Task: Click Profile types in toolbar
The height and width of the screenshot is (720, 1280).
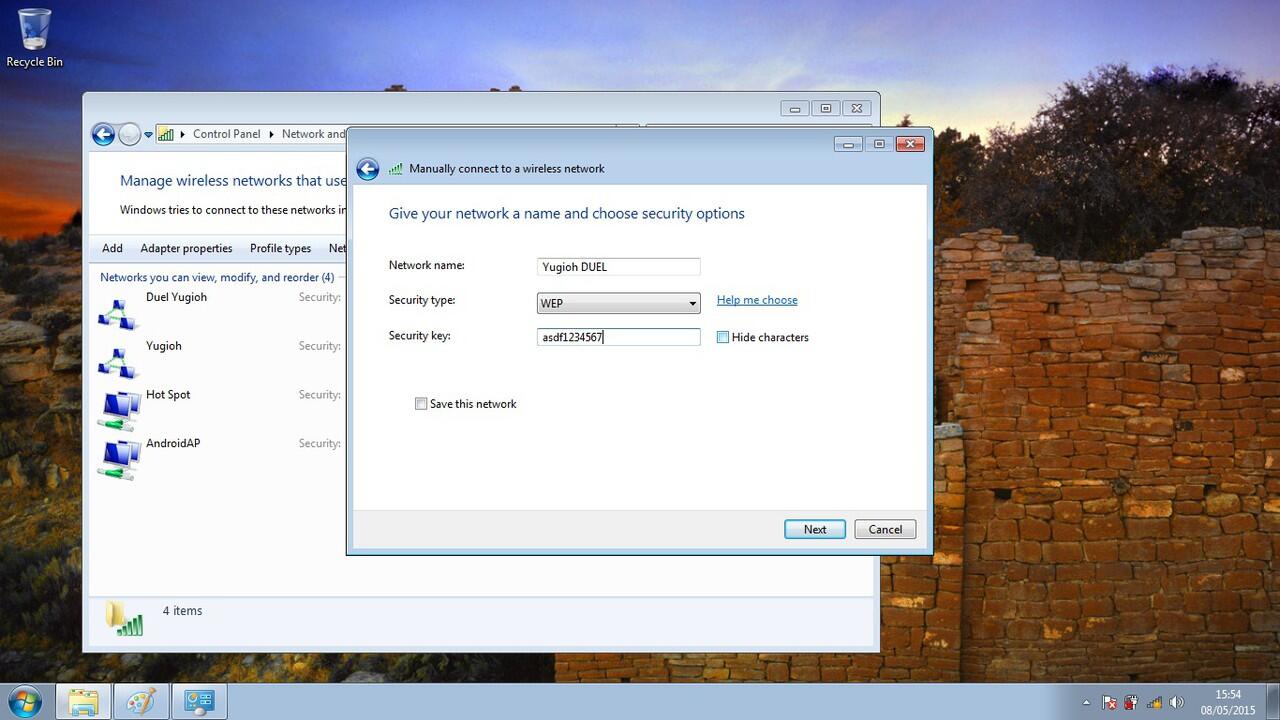Action: click(x=280, y=248)
